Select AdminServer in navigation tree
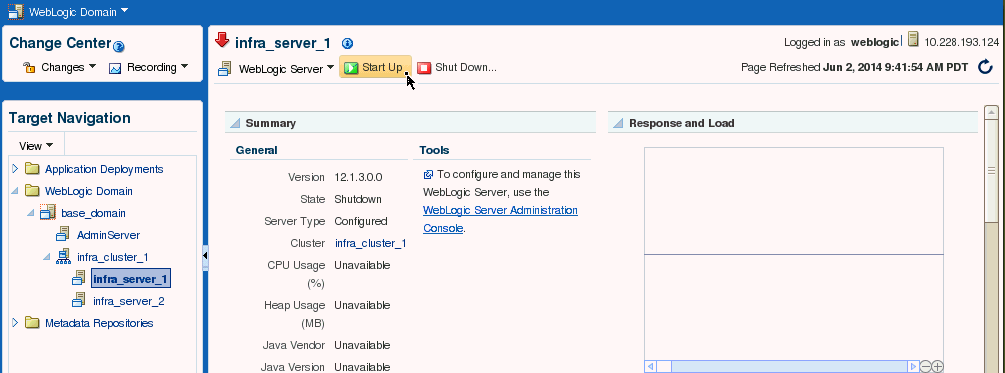Screen dimensions: 1005x373 click(108, 235)
